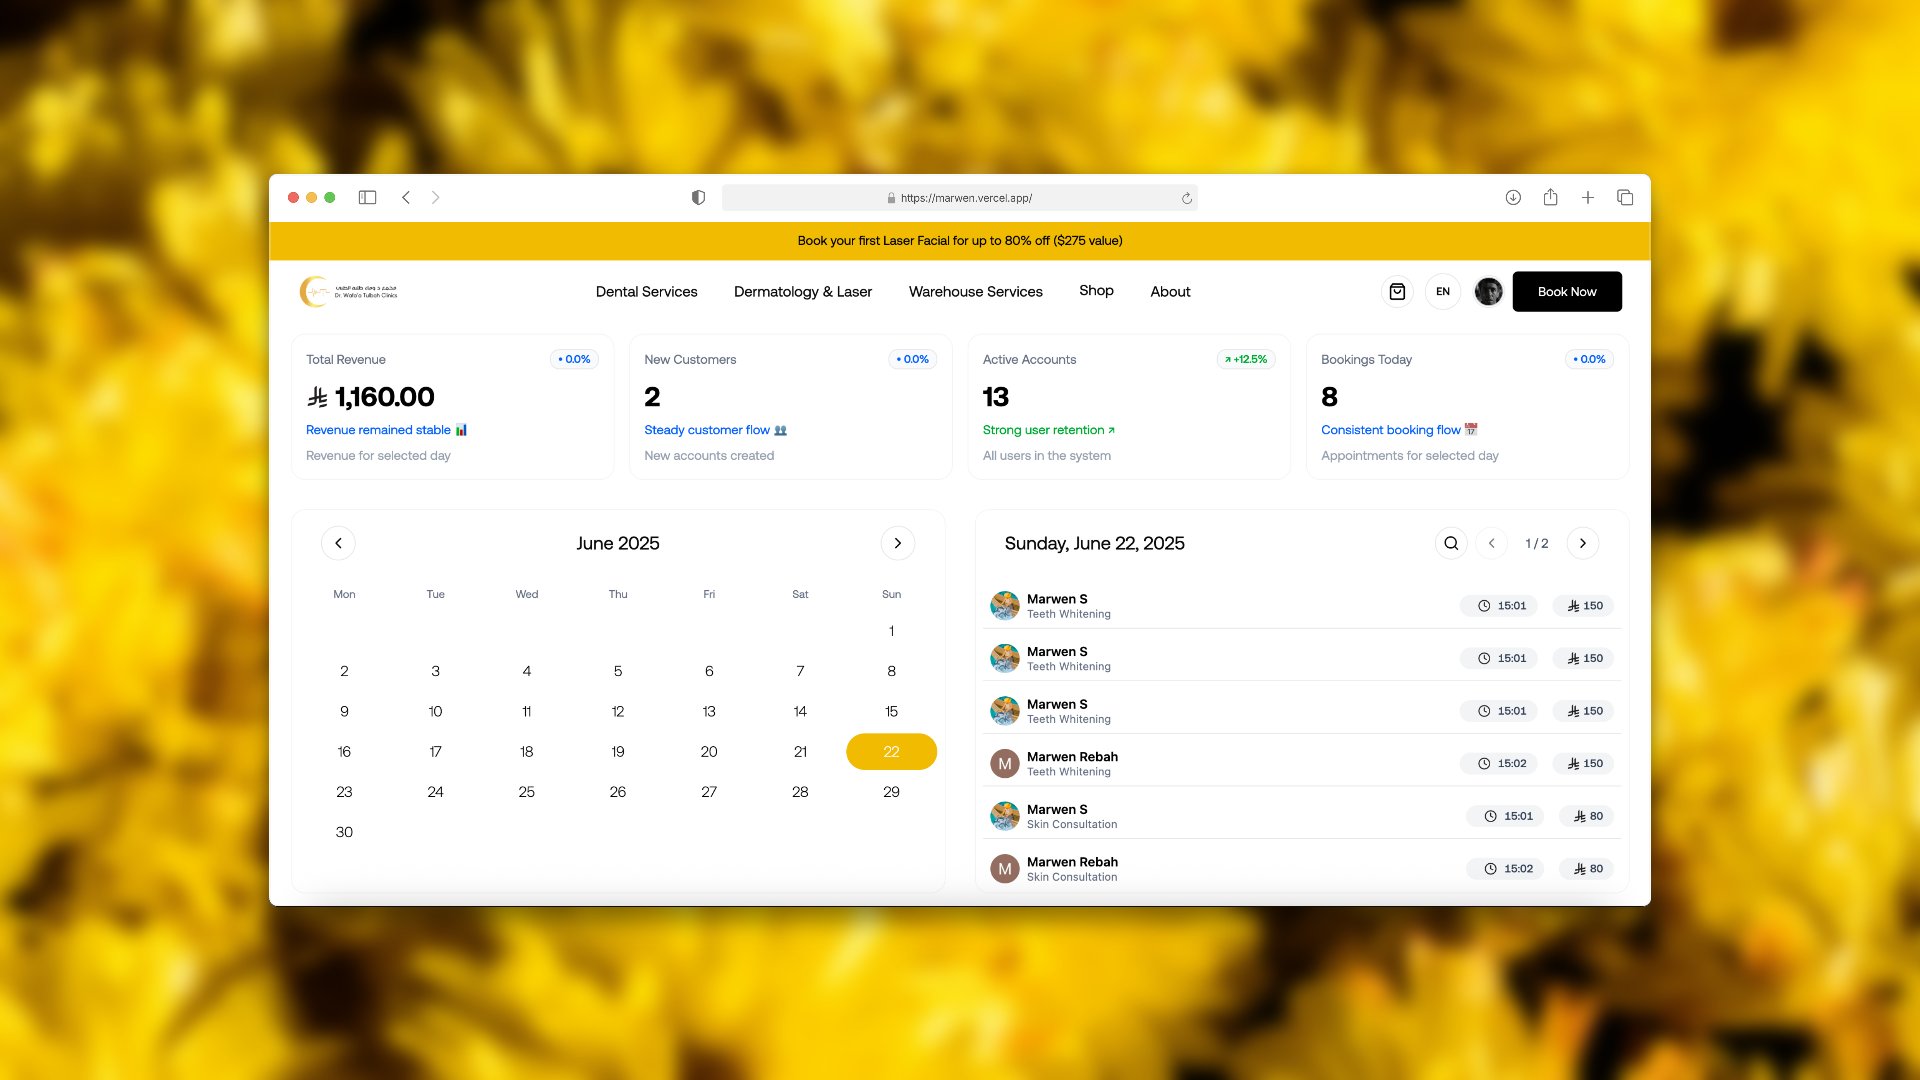Viewport: 1920px width, 1080px height.
Task: Open the shopping cart icon
Action: click(x=1397, y=291)
